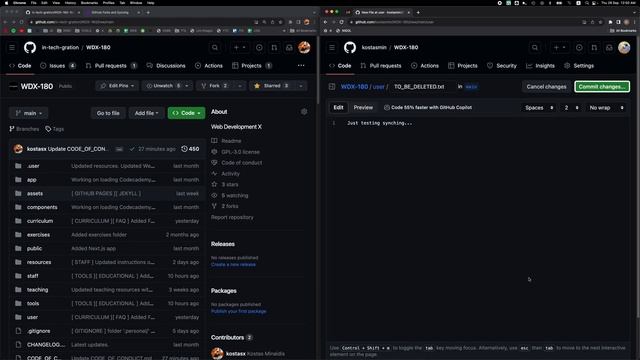Open Branches link under branch selector
The height and width of the screenshot is (360, 640).
click(x=24, y=129)
